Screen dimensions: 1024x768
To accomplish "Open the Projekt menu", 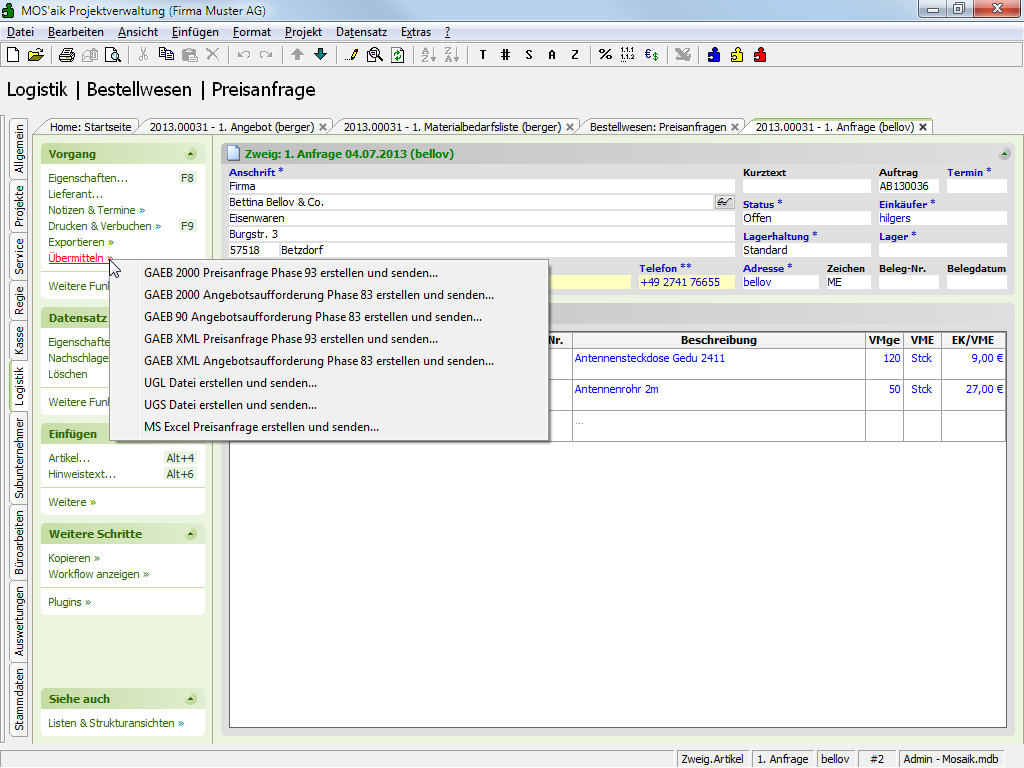I will tap(303, 32).
